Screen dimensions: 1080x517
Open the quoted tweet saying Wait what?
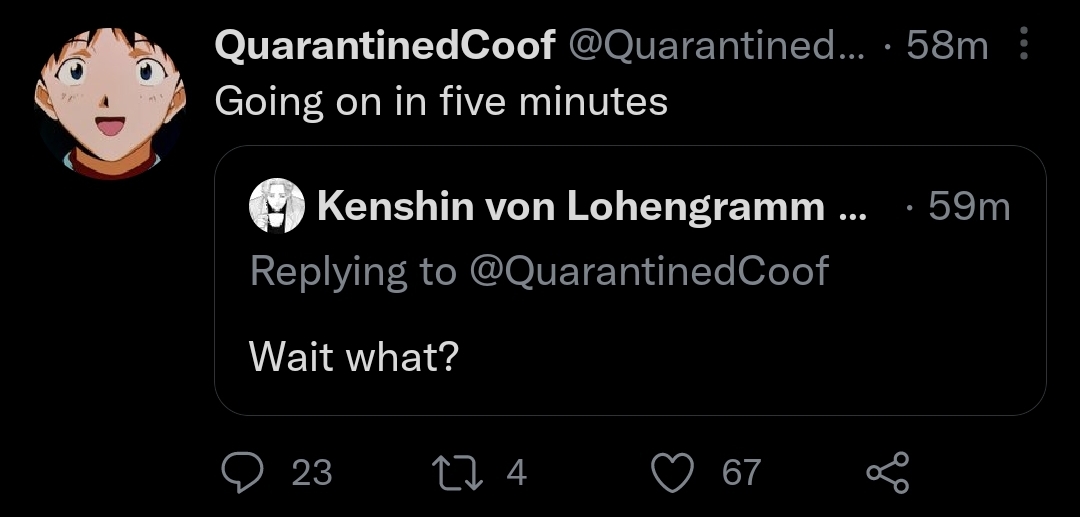pos(630,280)
